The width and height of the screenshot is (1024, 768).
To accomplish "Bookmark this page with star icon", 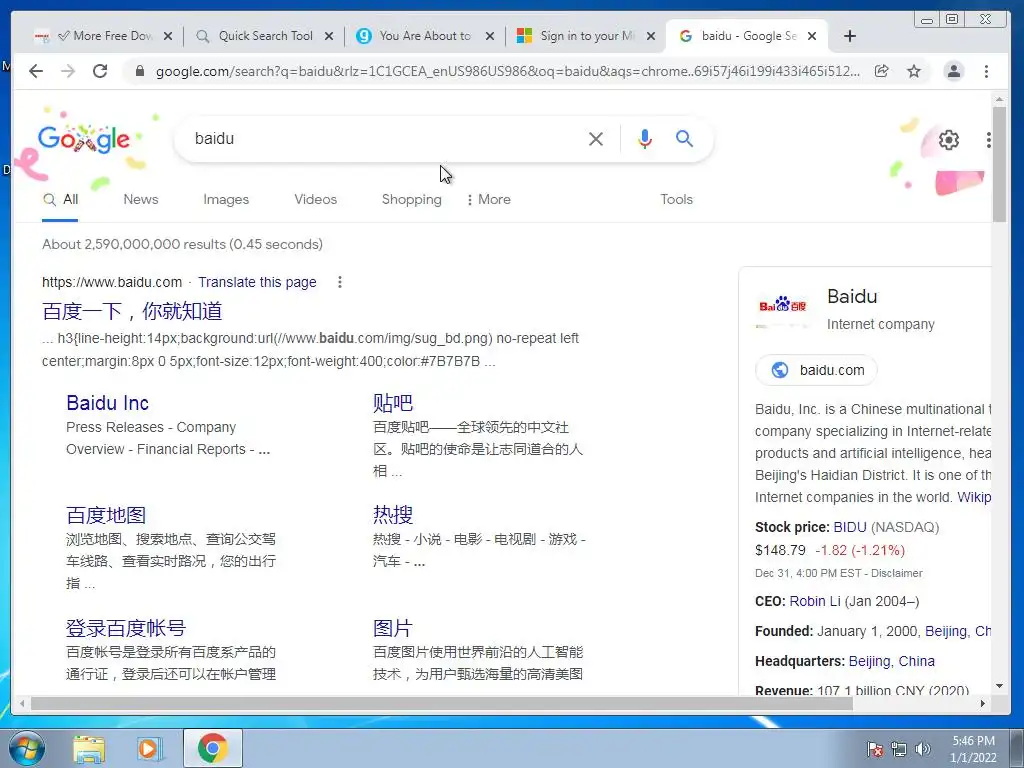I will (x=914, y=71).
